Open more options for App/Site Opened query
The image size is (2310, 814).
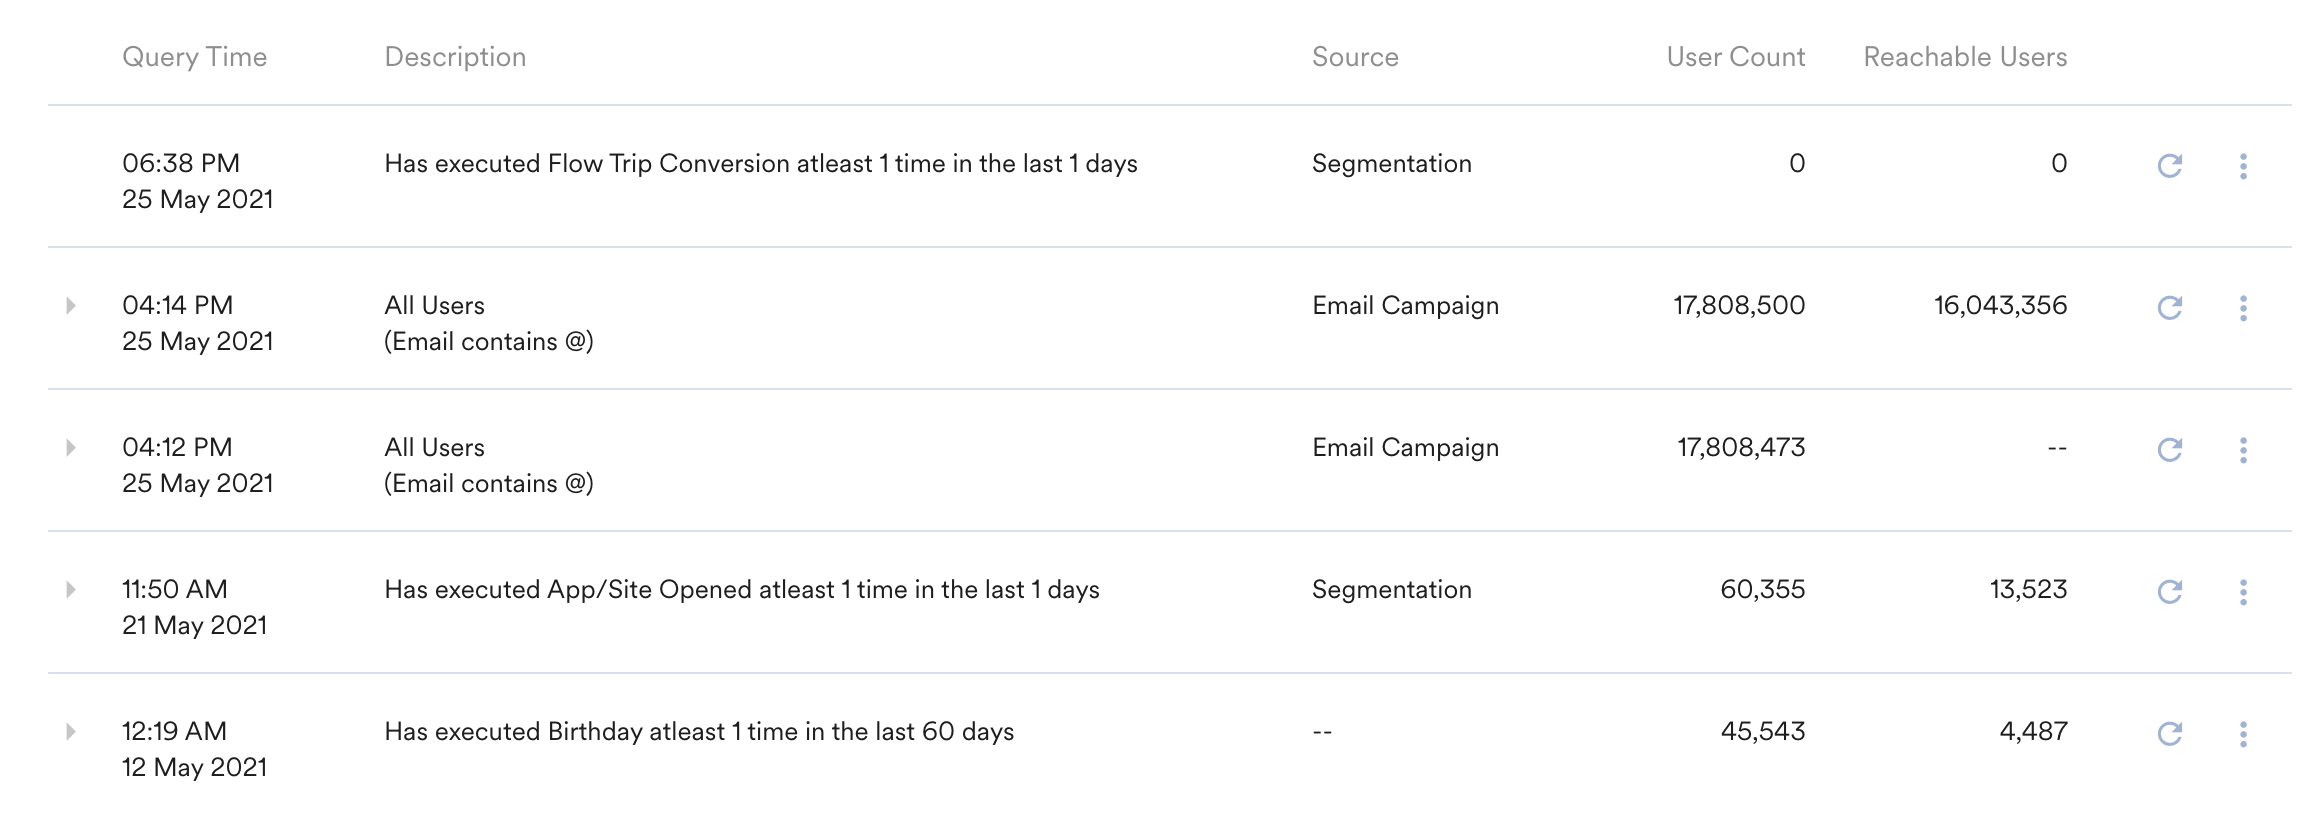point(2243,592)
